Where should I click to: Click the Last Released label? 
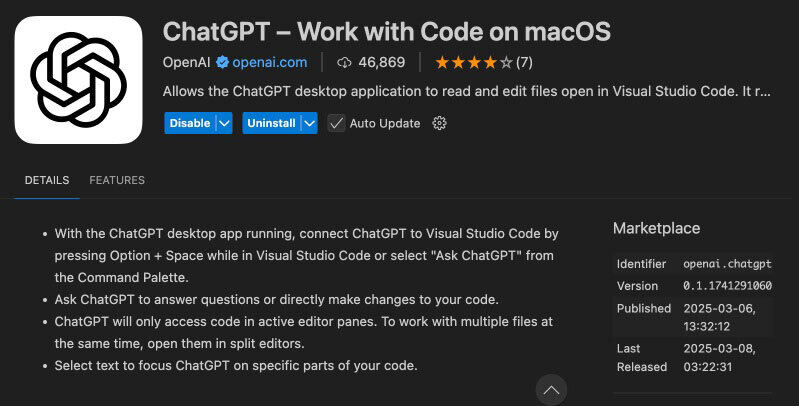(642, 358)
